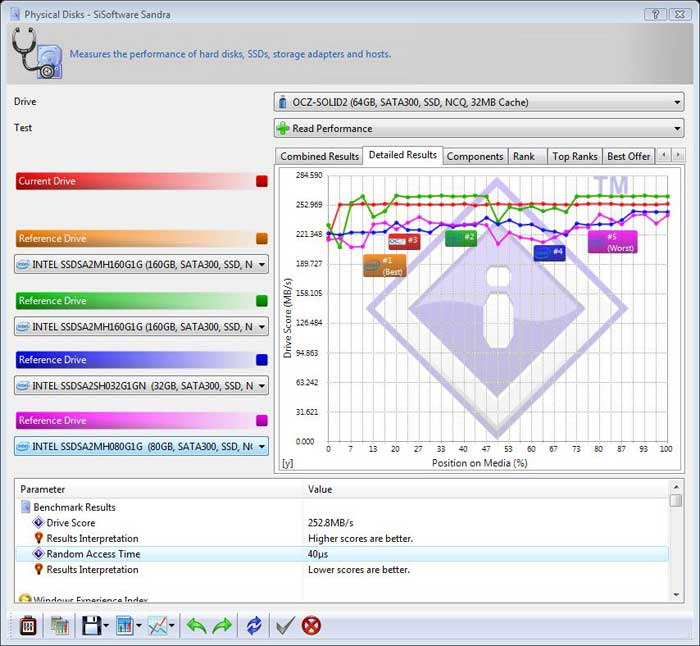Click pin icon beside 'Higher scores are better'
Screen dimensions: 700x646
[39, 538]
